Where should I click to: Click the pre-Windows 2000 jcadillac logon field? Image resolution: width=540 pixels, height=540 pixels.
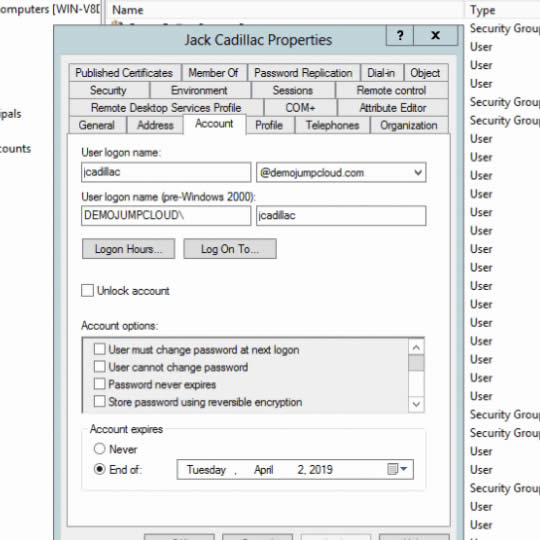click(x=341, y=216)
